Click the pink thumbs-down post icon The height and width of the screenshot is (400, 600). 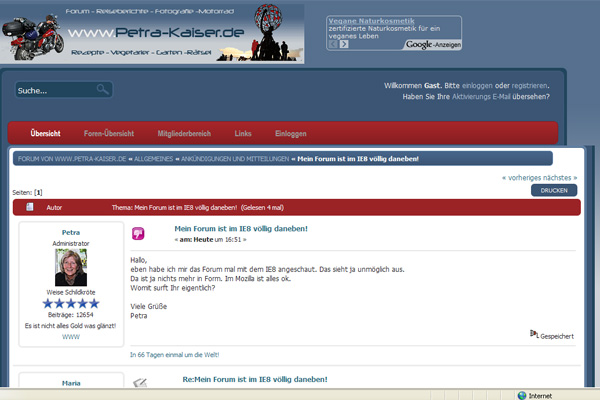(x=138, y=234)
